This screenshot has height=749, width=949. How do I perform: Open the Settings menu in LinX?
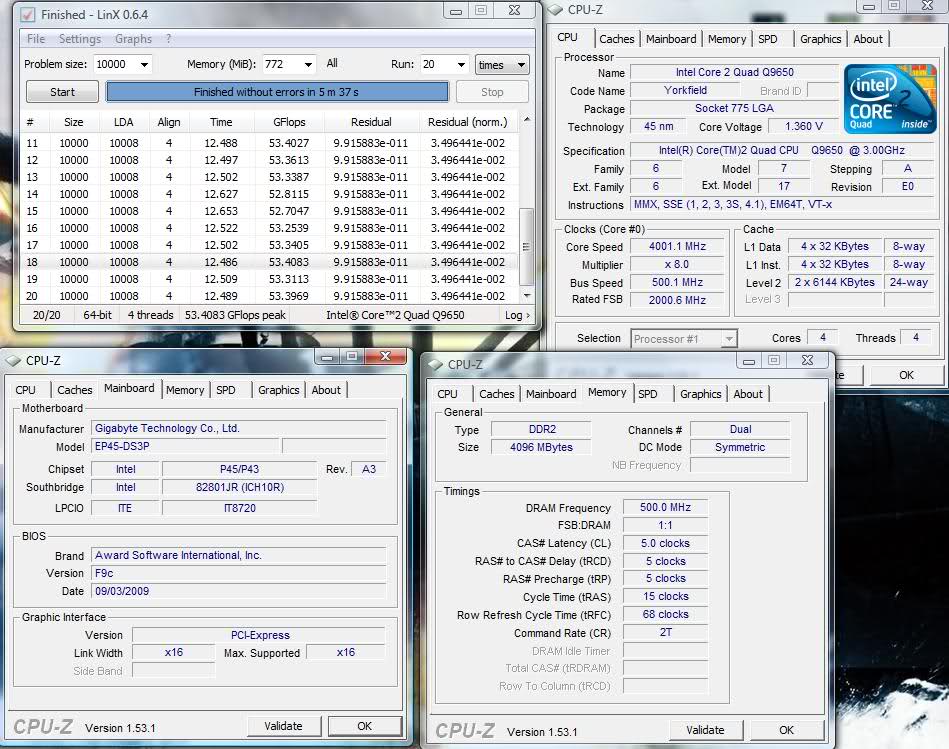(80, 39)
